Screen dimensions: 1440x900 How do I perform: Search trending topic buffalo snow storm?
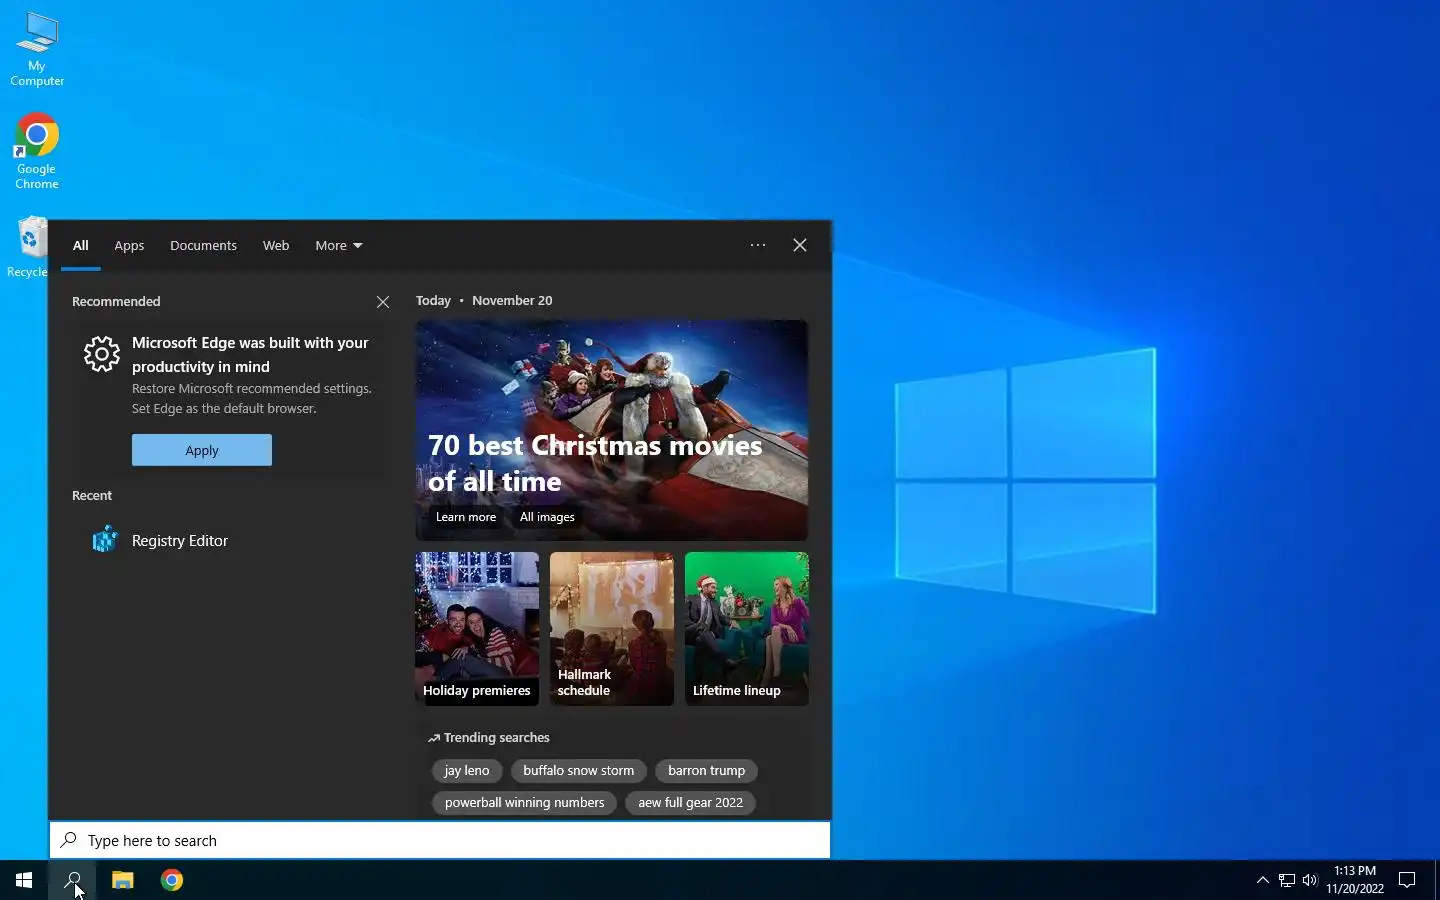point(579,771)
